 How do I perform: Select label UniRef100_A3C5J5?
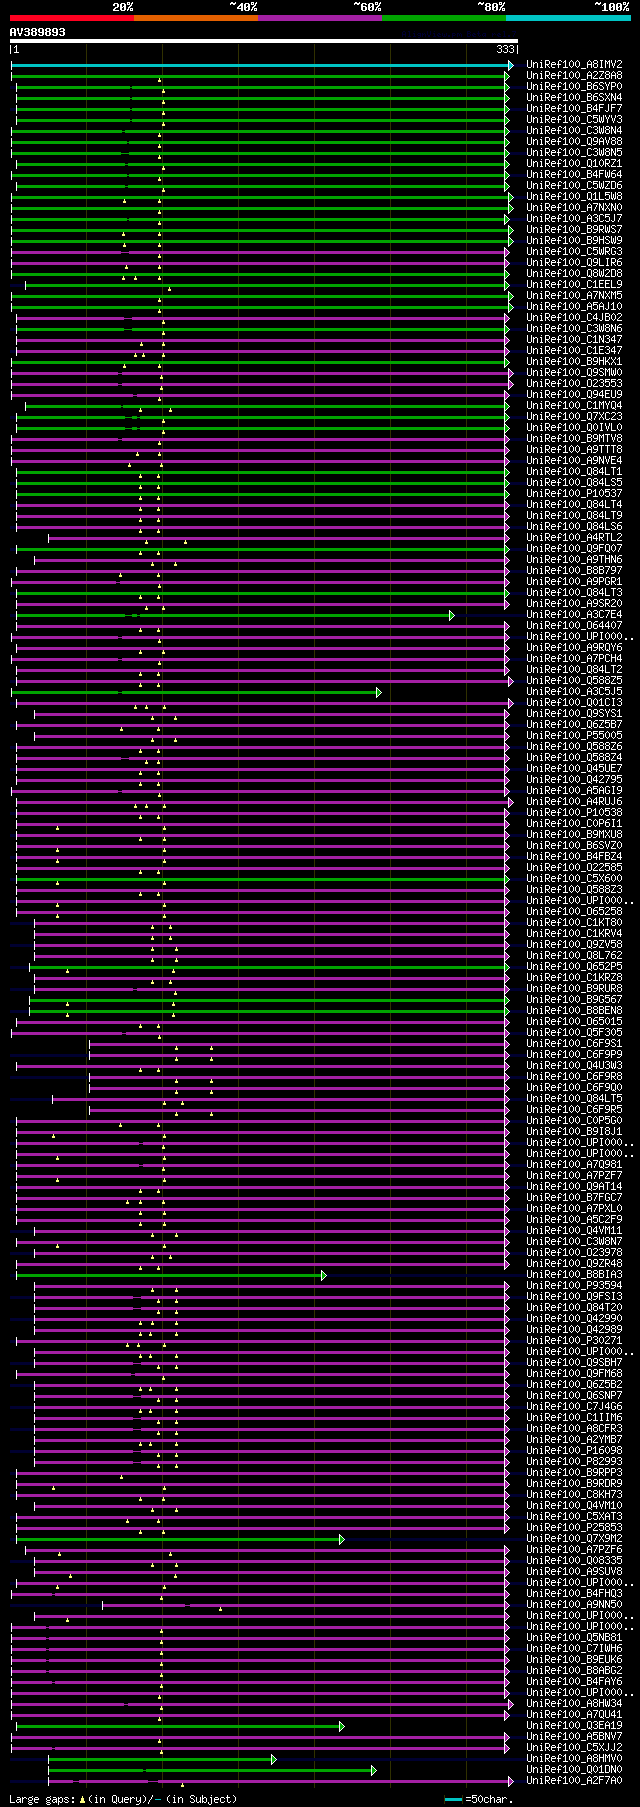(574, 692)
